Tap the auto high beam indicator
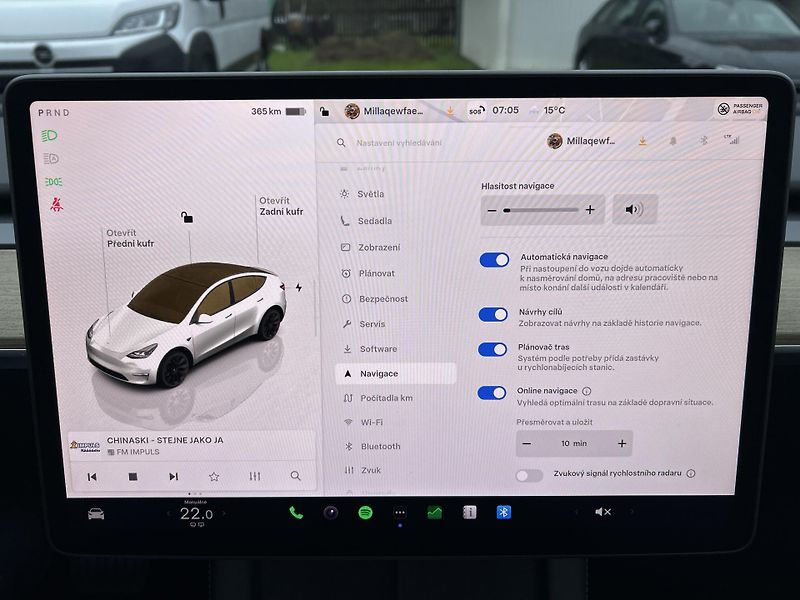800x600 pixels. pyautogui.click(x=51, y=159)
